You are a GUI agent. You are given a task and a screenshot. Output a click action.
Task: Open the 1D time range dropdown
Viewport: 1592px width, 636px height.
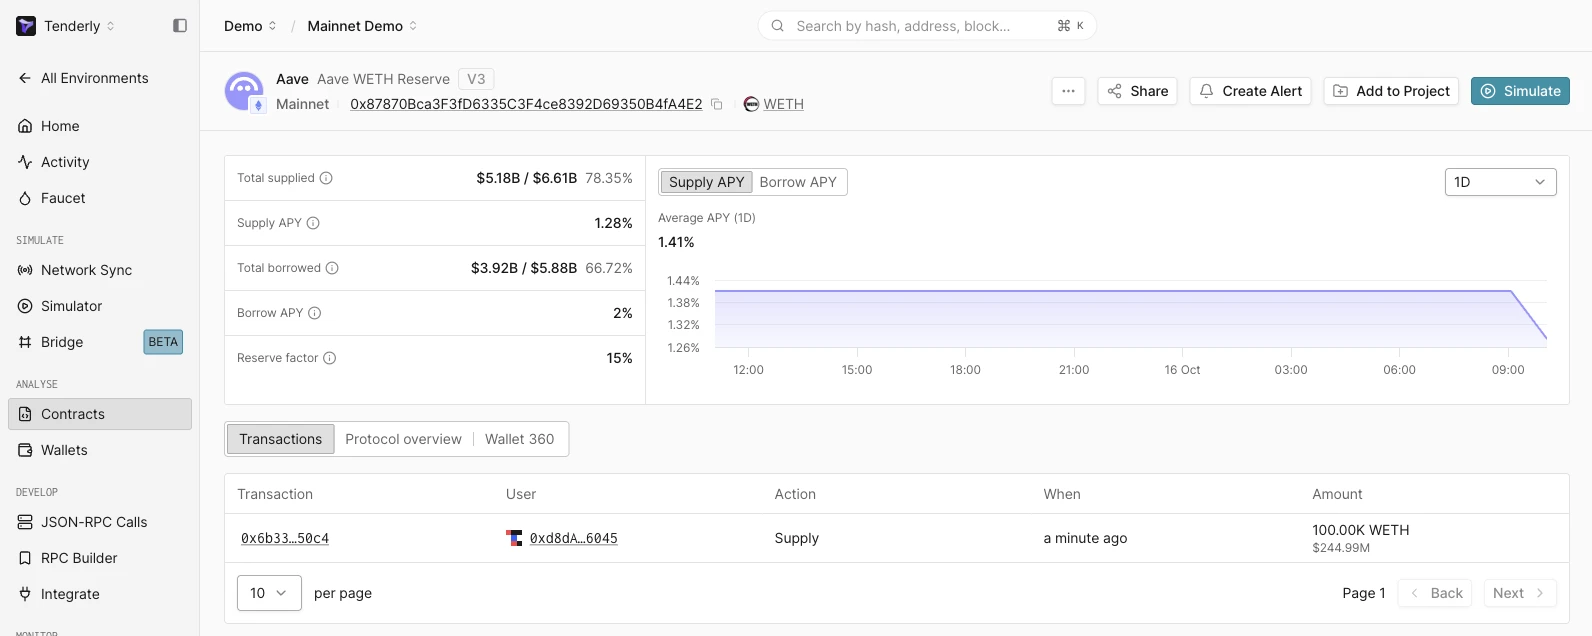(1500, 182)
